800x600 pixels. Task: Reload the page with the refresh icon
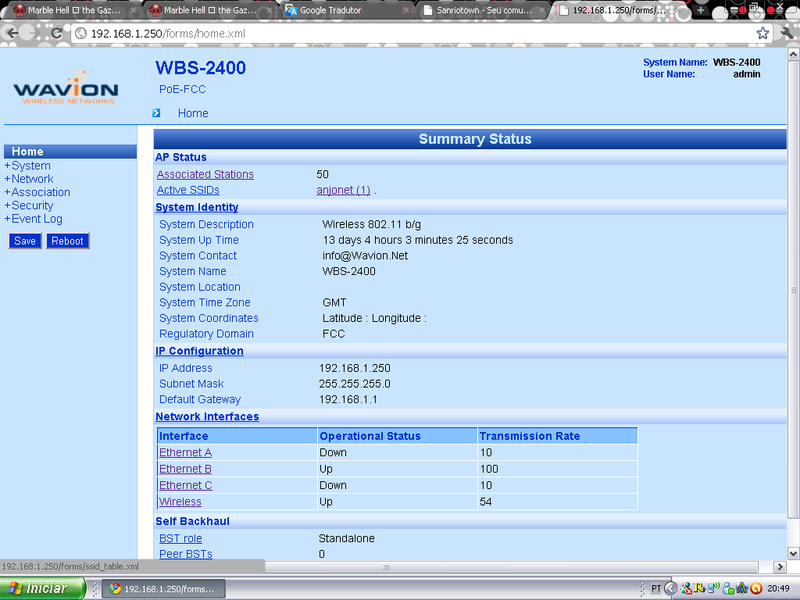pos(57,34)
